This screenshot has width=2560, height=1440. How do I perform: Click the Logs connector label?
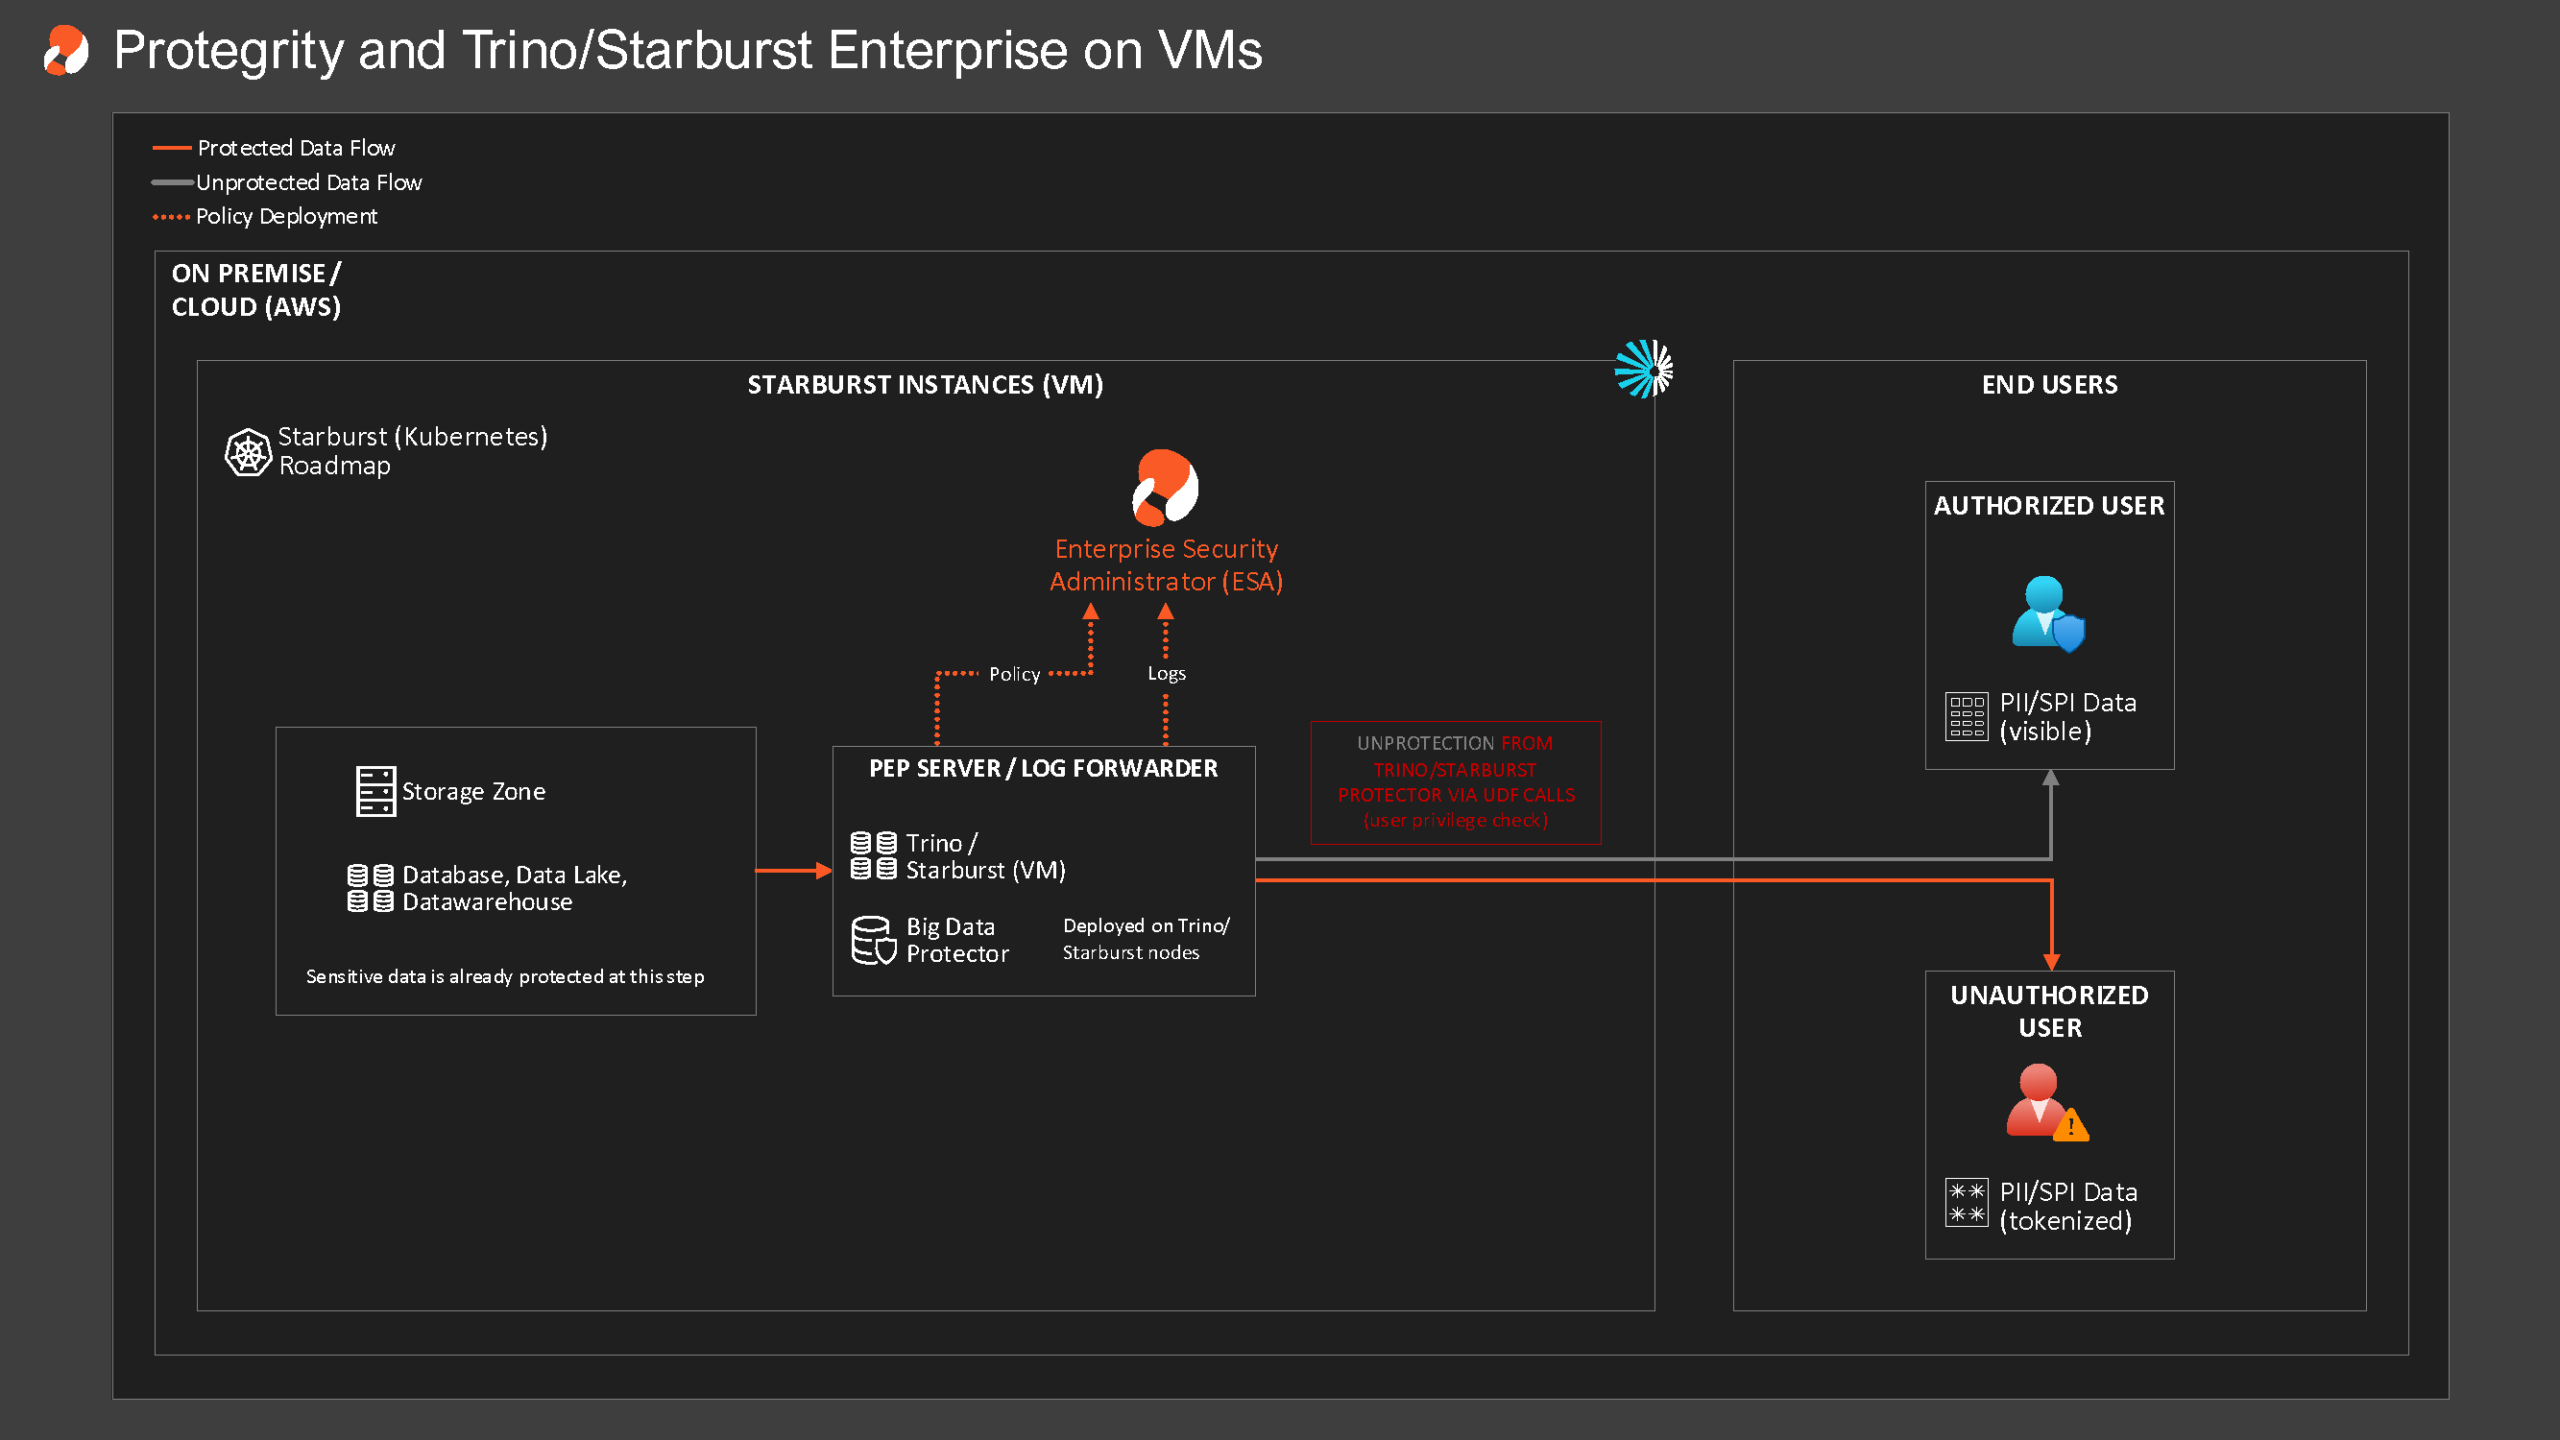coord(1166,673)
